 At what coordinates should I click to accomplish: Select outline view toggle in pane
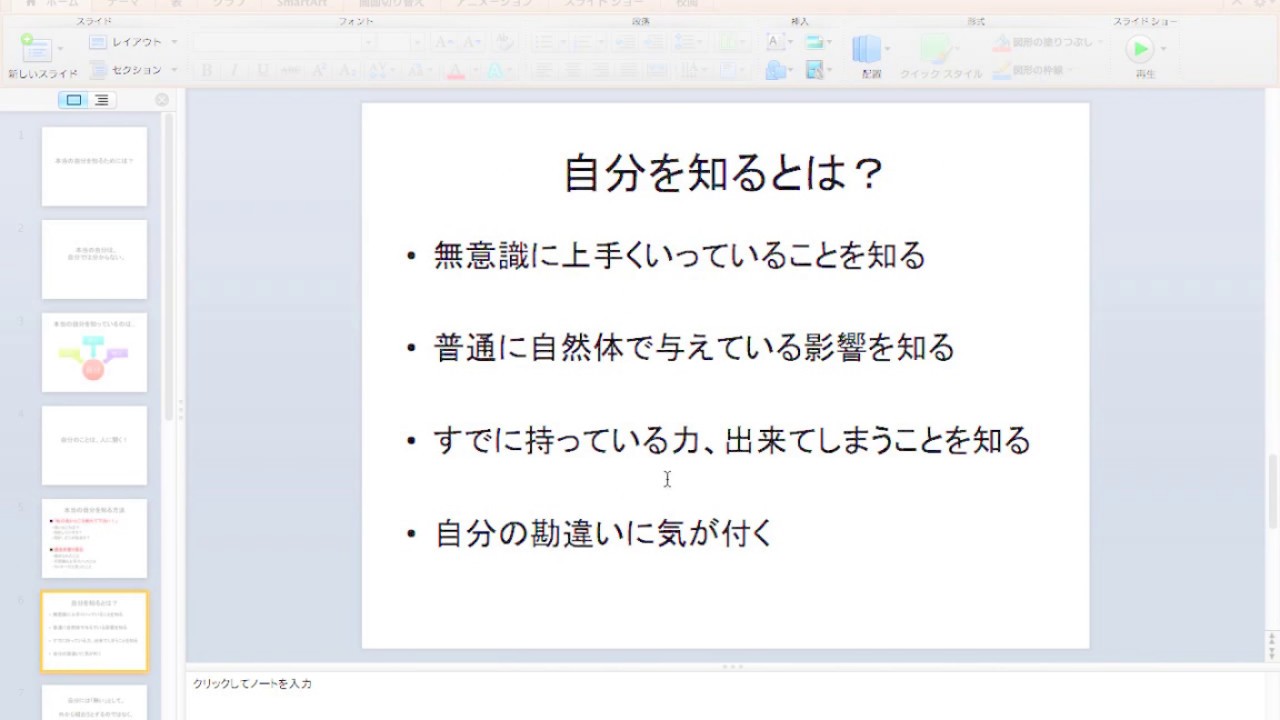pyautogui.click(x=101, y=100)
